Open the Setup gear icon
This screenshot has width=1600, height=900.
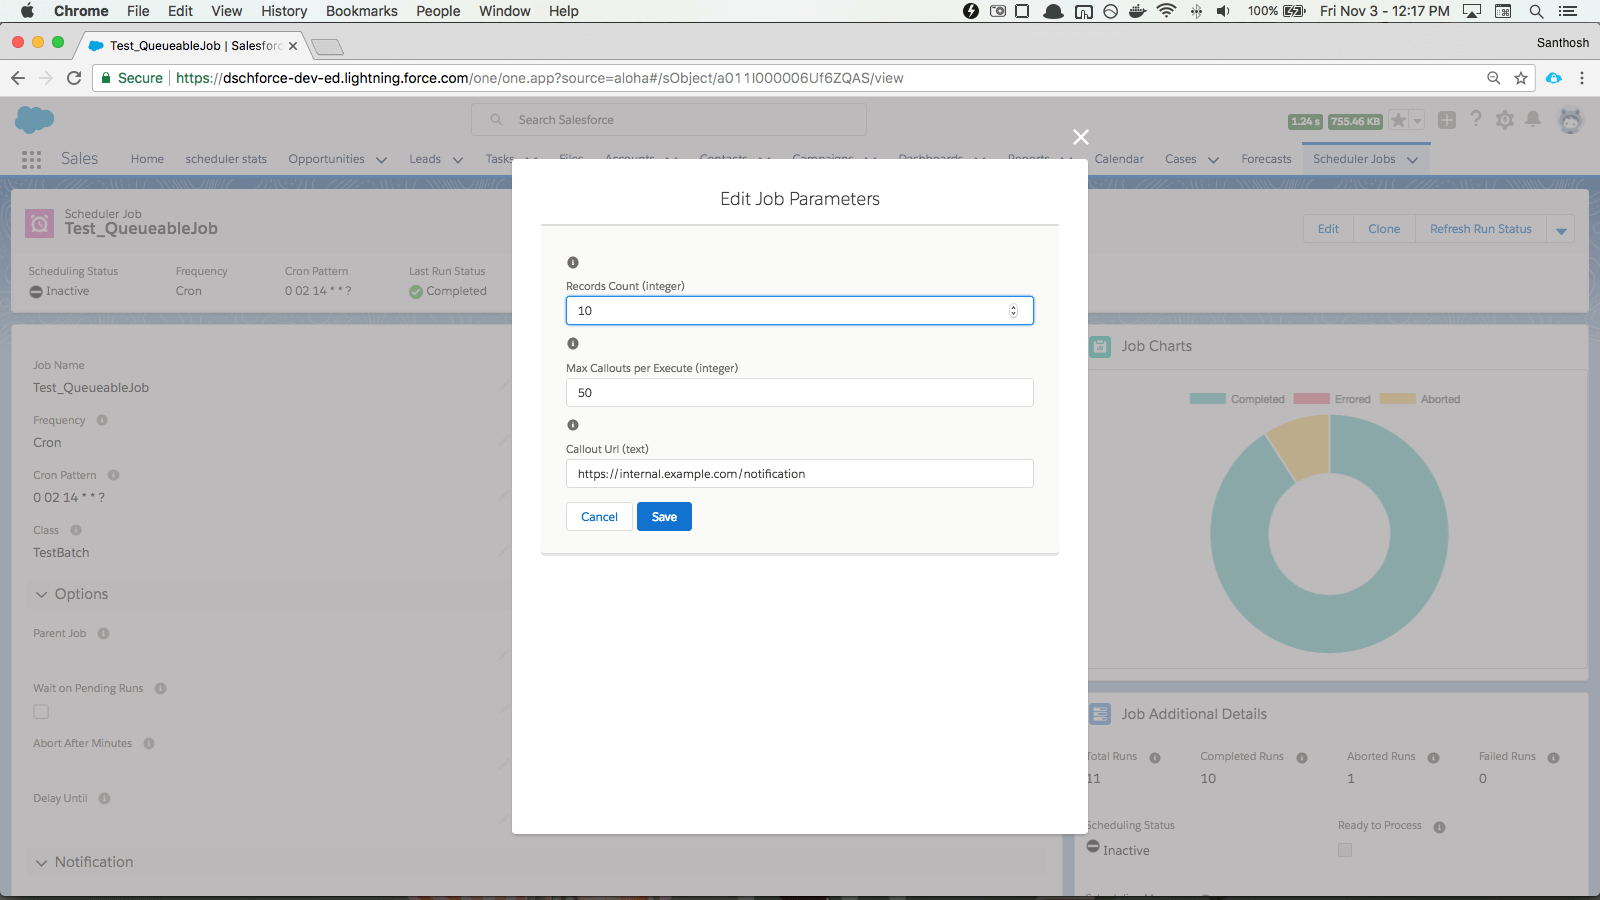click(1504, 120)
